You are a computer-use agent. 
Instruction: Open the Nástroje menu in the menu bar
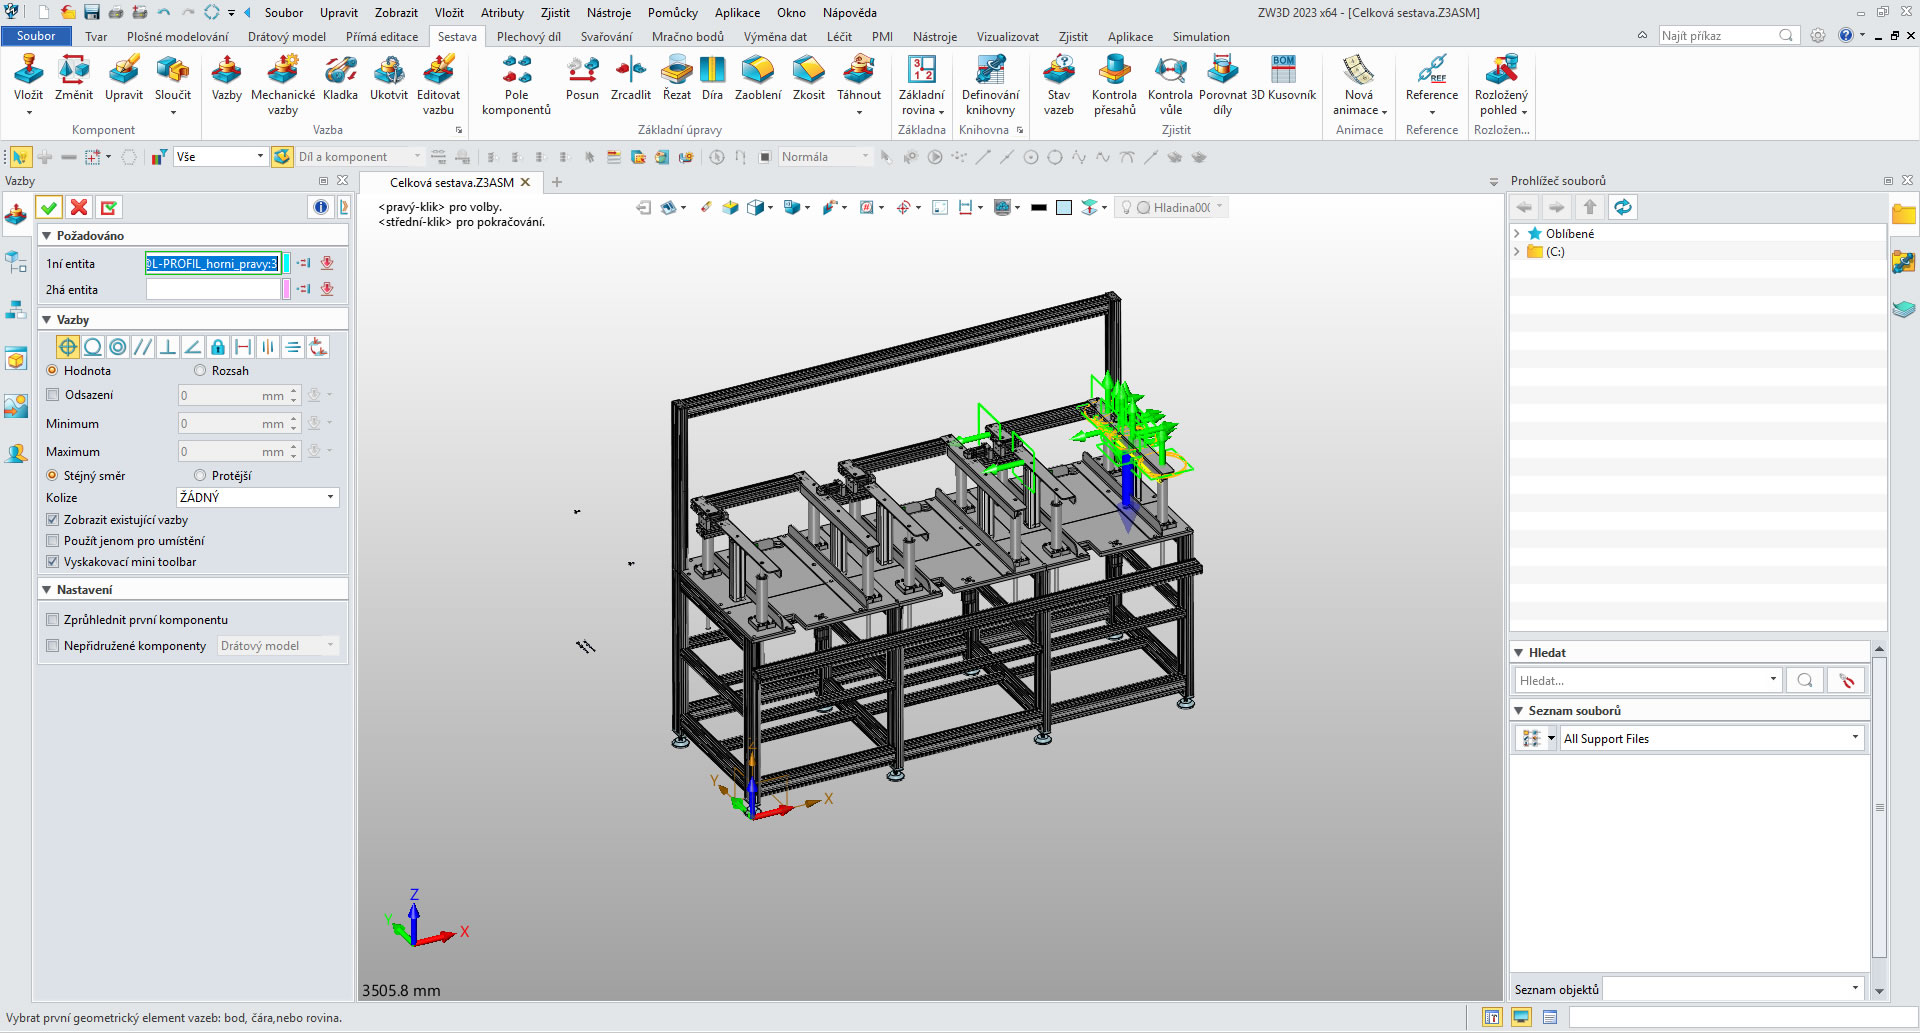(x=608, y=13)
